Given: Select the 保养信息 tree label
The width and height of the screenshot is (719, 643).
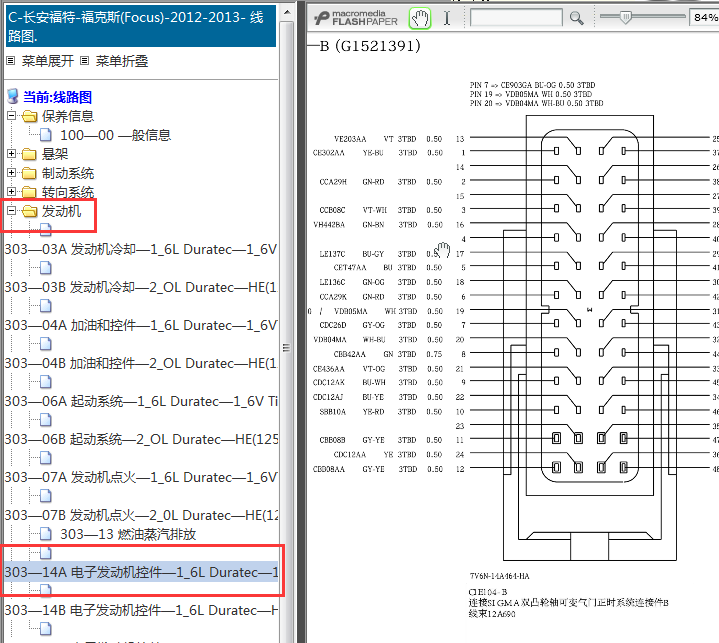Looking at the screenshot, I should (x=68, y=116).
